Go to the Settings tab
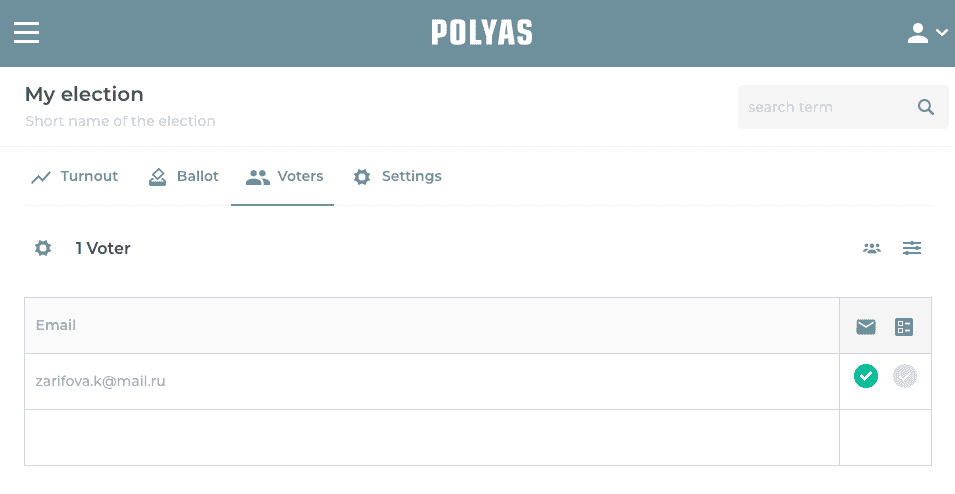The height and width of the screenshot is (494, 955). pyautogui.click(x=397, y=177)
